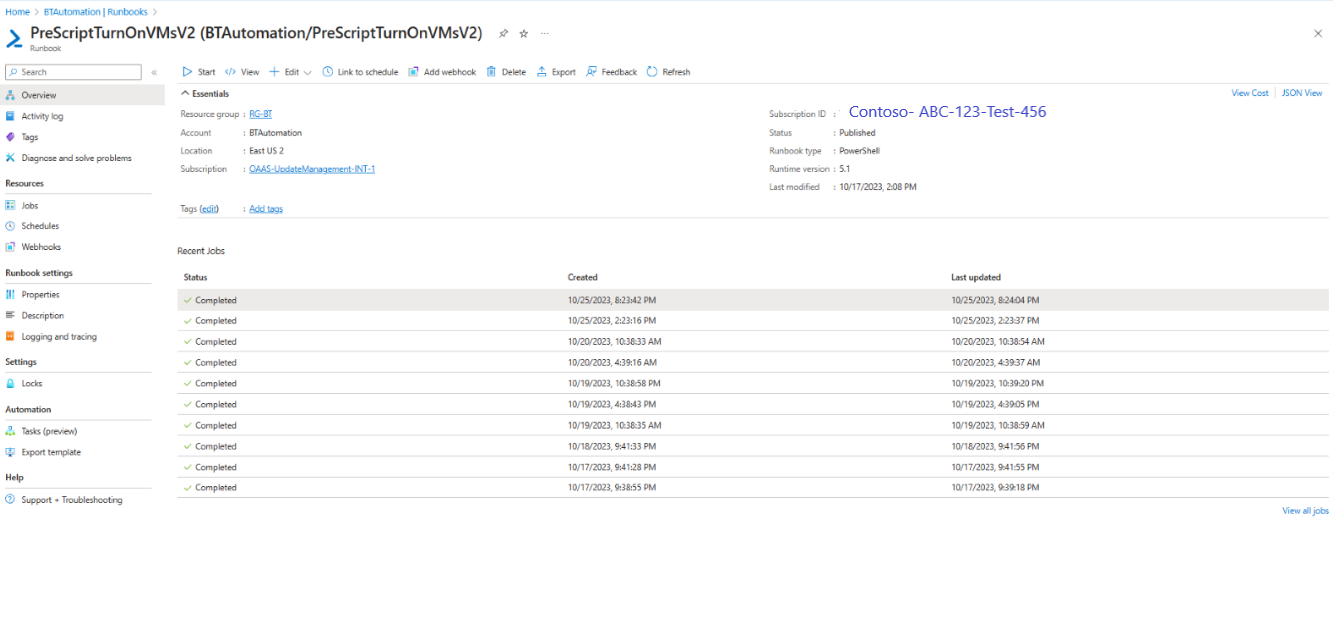Viewport: 1333px width, 643px height.
Task: Click the sidebar Search field
Action: coord(73,72)
